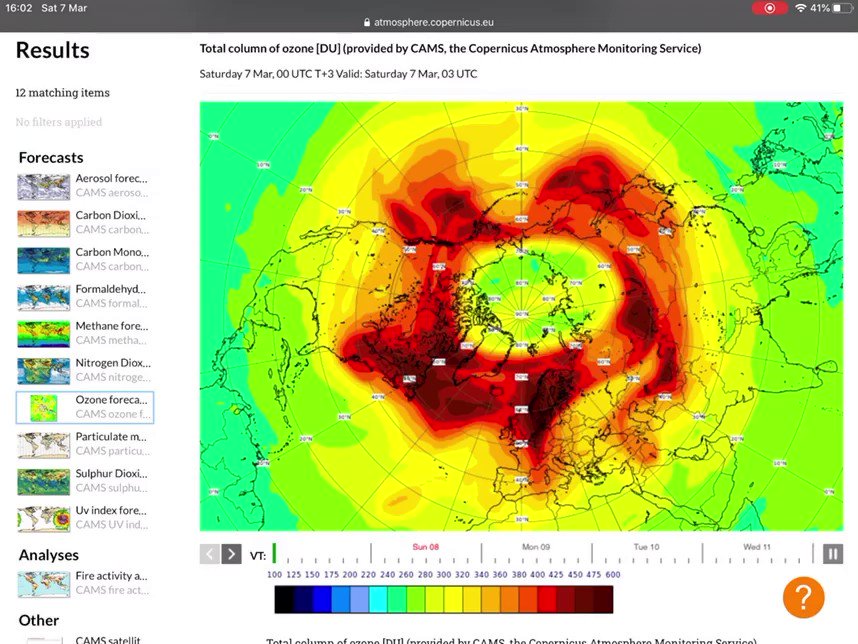Select the 'Methane fore...' link text

pyautogui.click(x=112, y=326)
